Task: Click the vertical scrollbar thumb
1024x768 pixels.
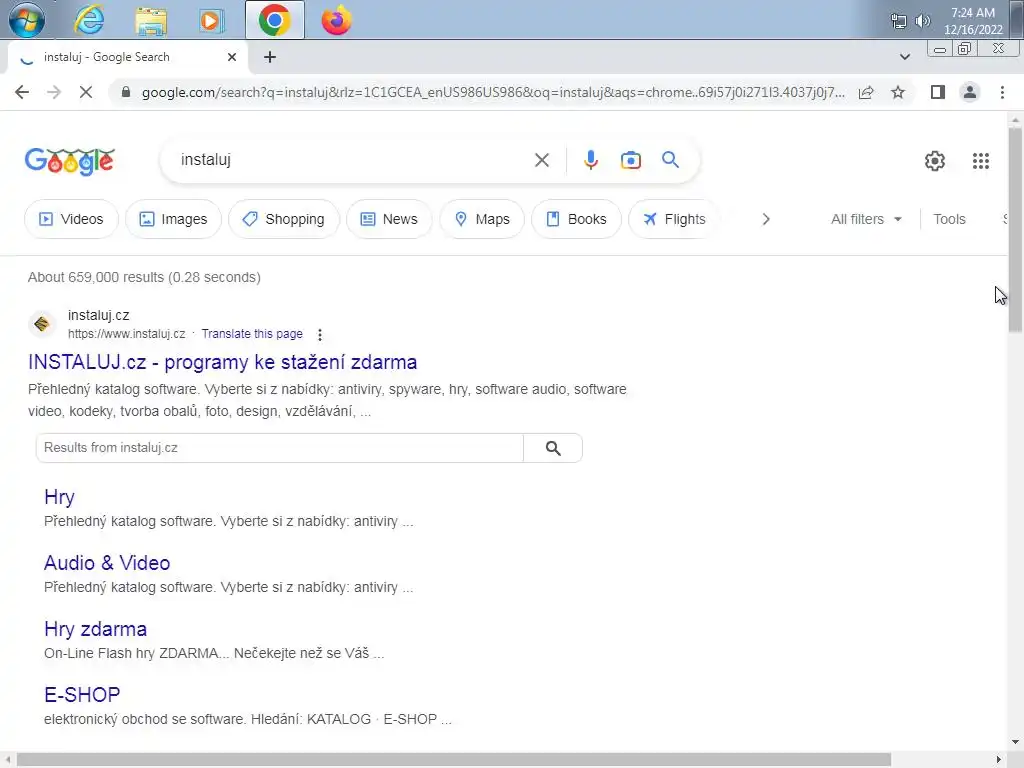Action: (1015, 230)
